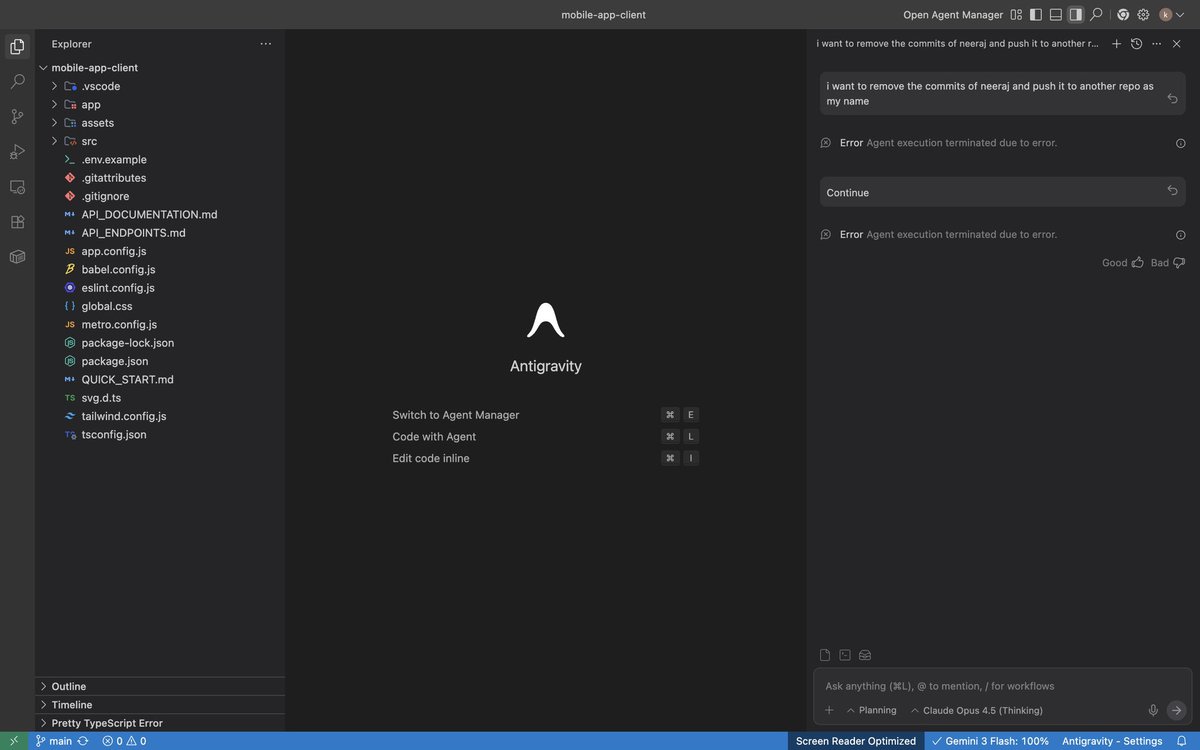This screenshot has width=1200, height=750.
Task: Expand the .vscode folder
Action: [x=160, y=86]
